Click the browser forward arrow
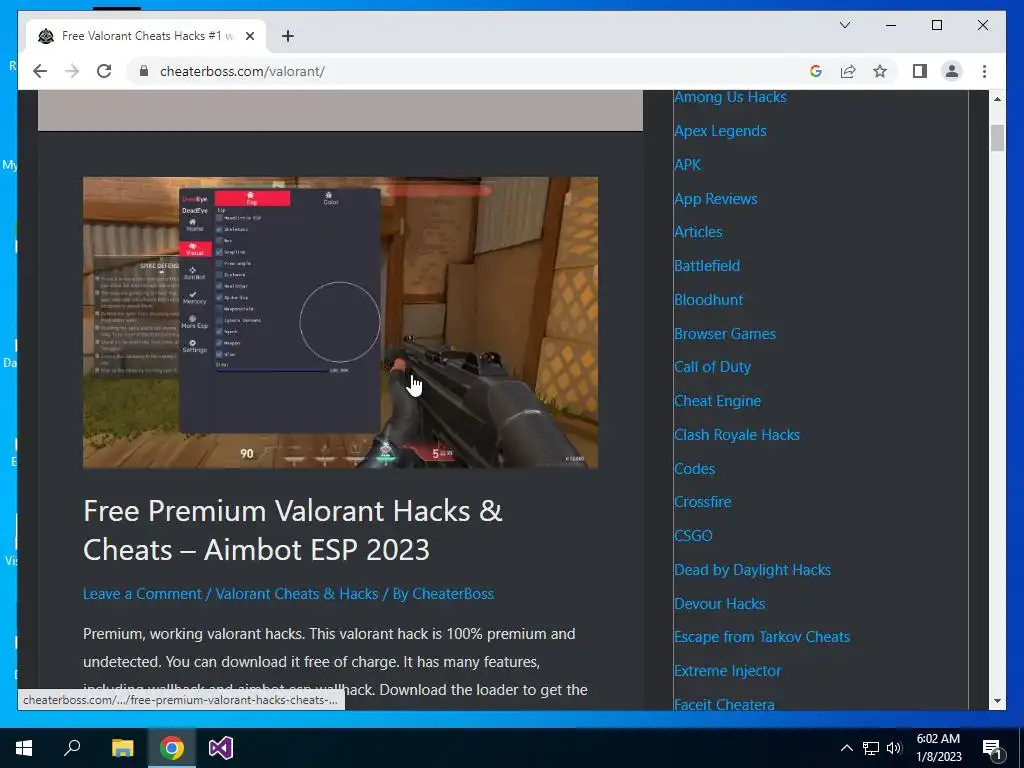 click(72, 71)
